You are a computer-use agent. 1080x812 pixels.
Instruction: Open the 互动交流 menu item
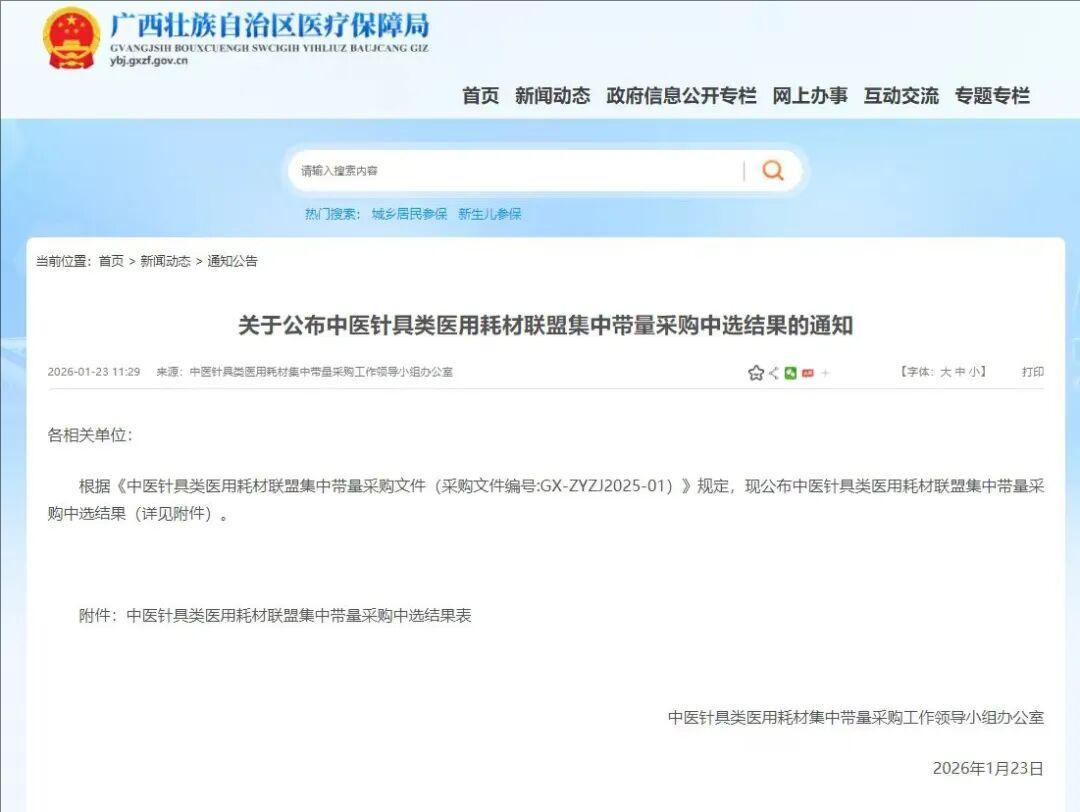pos(901,96)
